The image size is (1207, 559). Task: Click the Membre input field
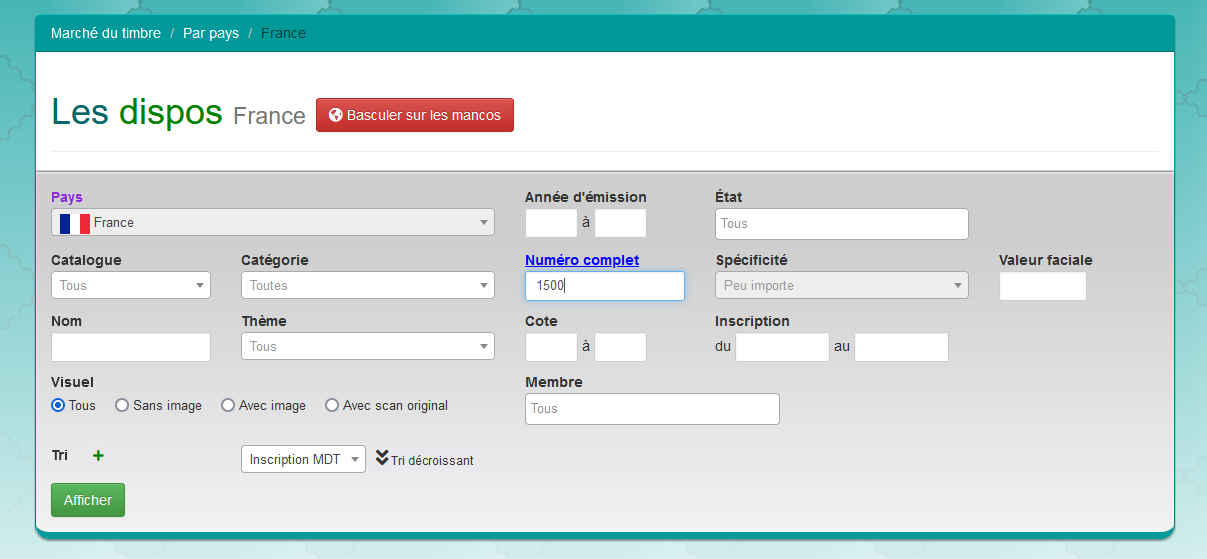click(x=652, y=409)
